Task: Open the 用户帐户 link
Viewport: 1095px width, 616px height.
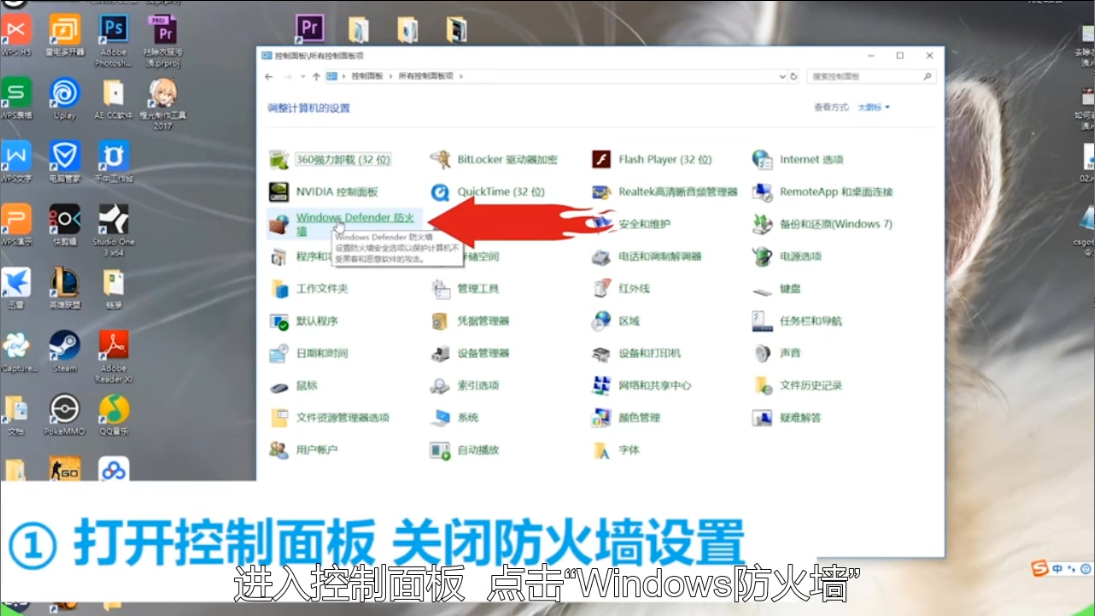Action: pyautogui.click(x=317, y=451)
